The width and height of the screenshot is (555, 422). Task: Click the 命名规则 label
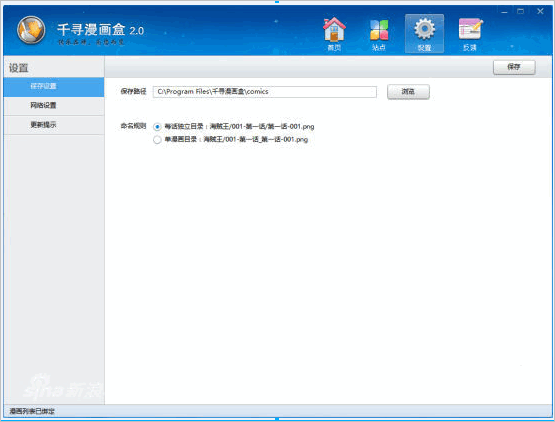click(133, 126)
